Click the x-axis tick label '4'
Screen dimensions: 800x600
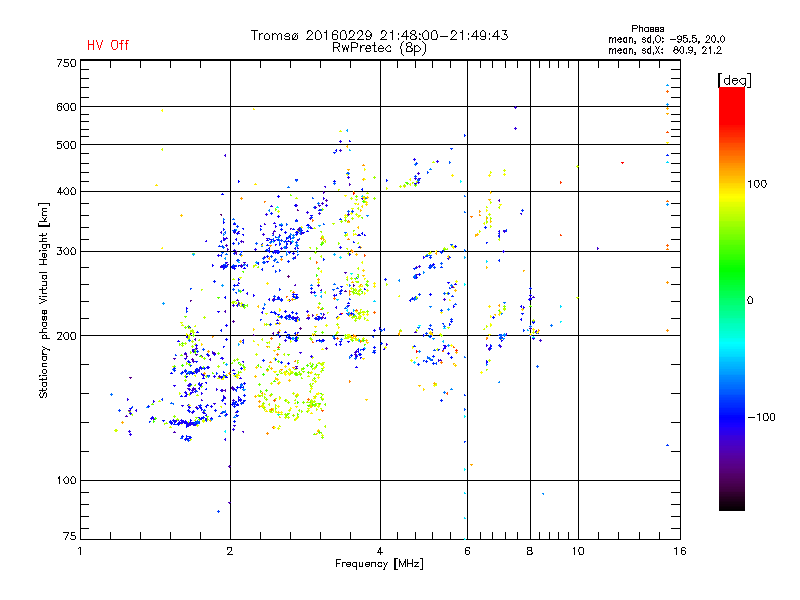coord(380,551)
